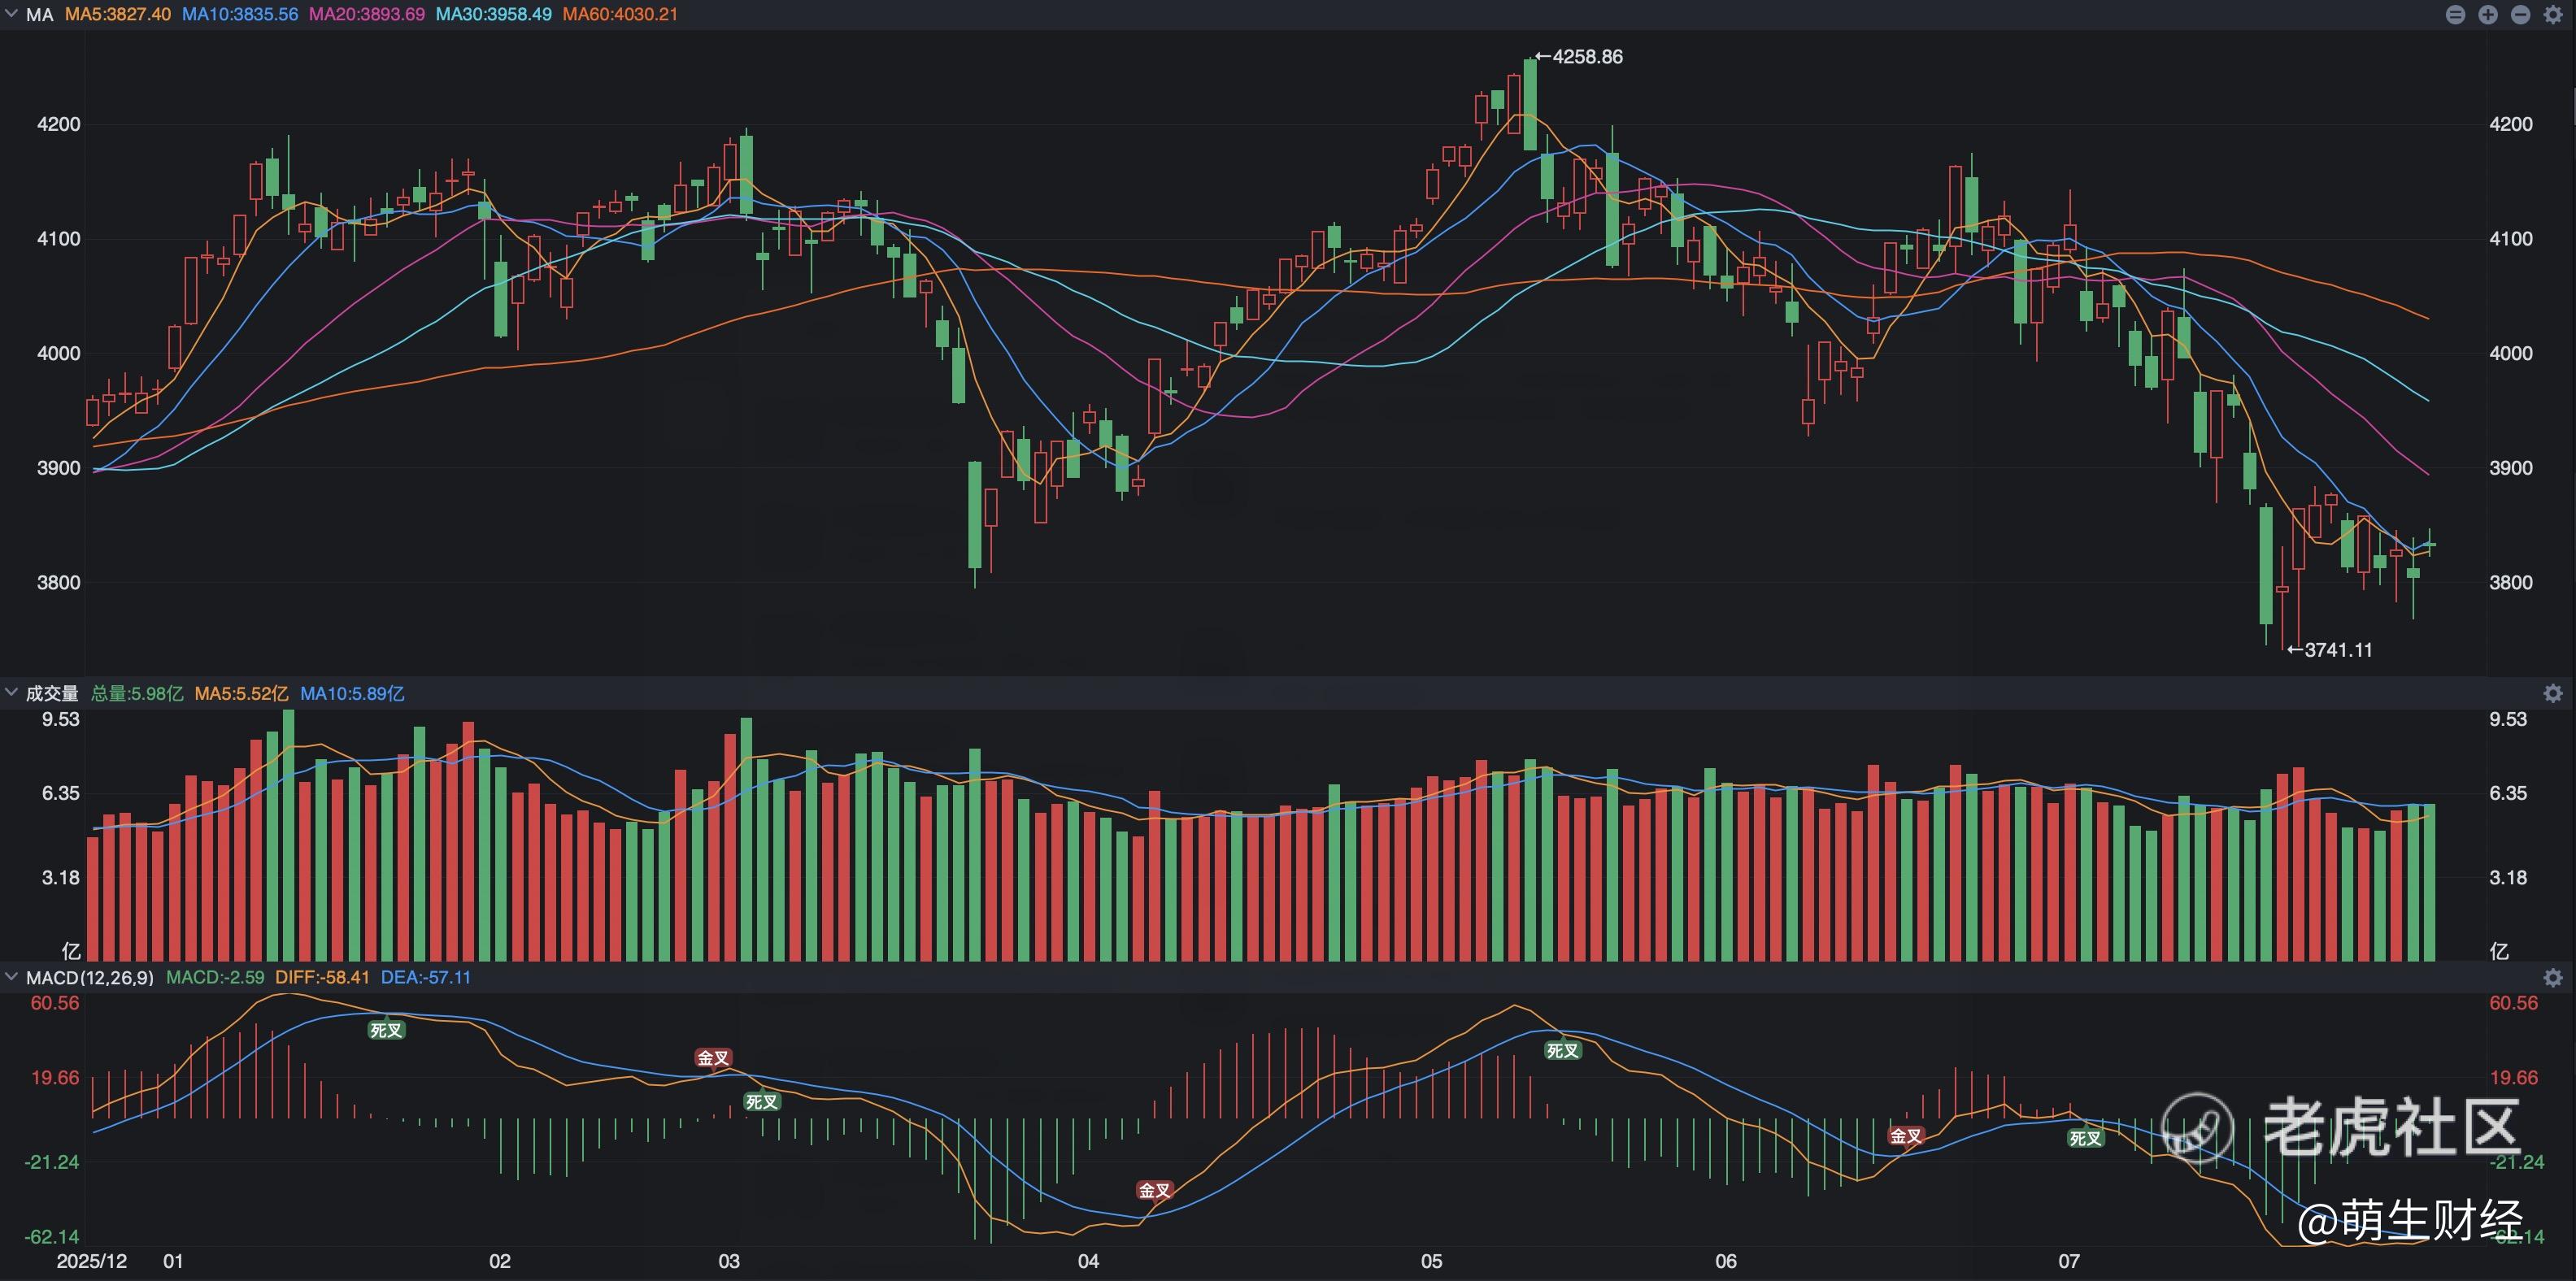This screenshot has width=2576, height=1281.
Task: Click the 01 month label on date axis
Action: (173, 1261)
